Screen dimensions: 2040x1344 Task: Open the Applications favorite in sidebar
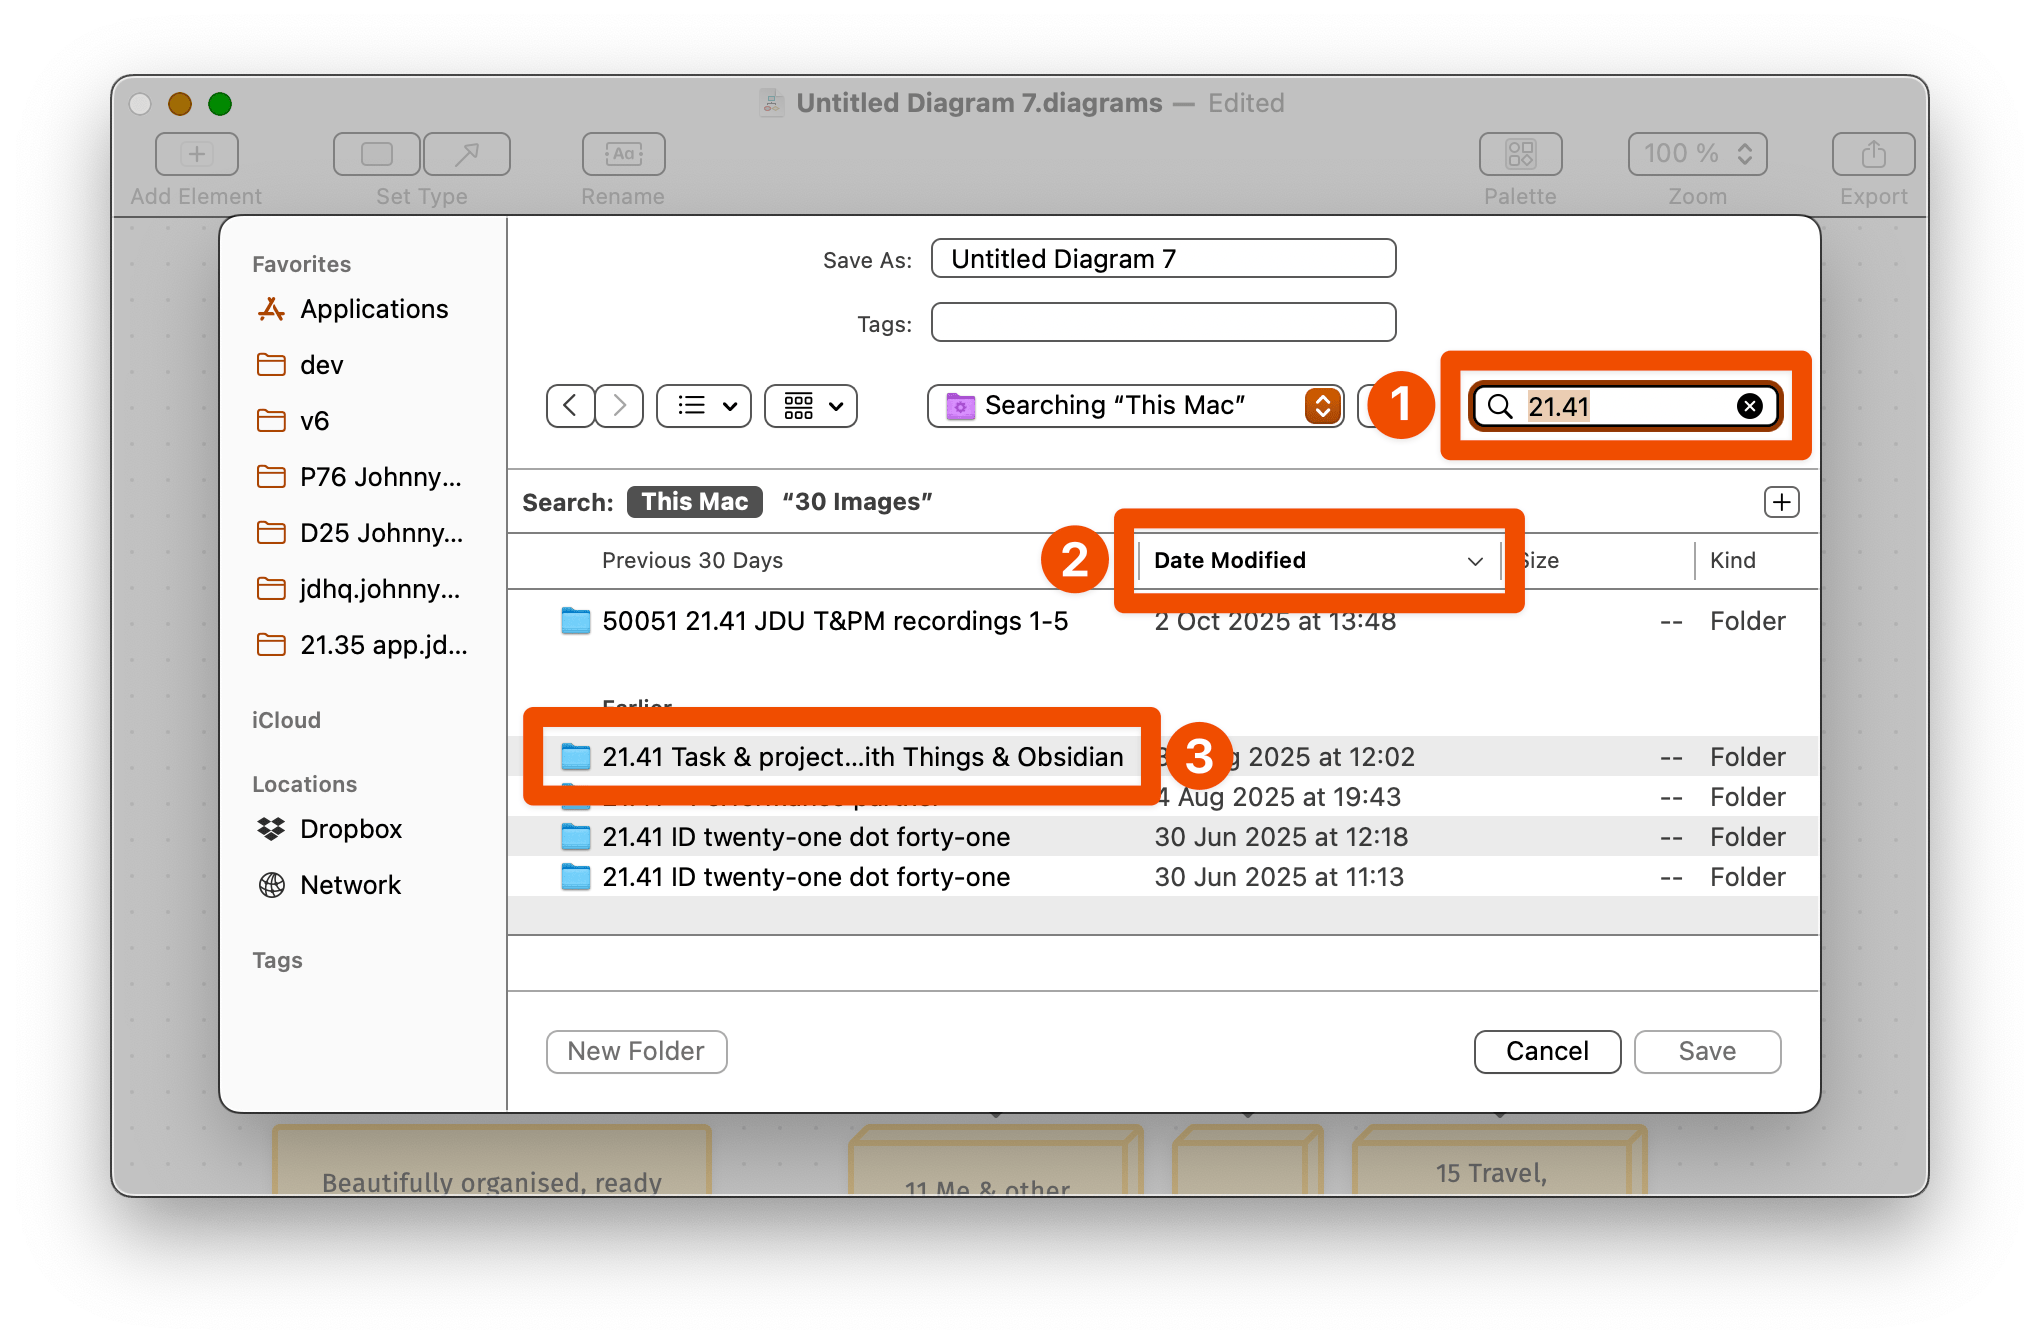coord(373,308)
